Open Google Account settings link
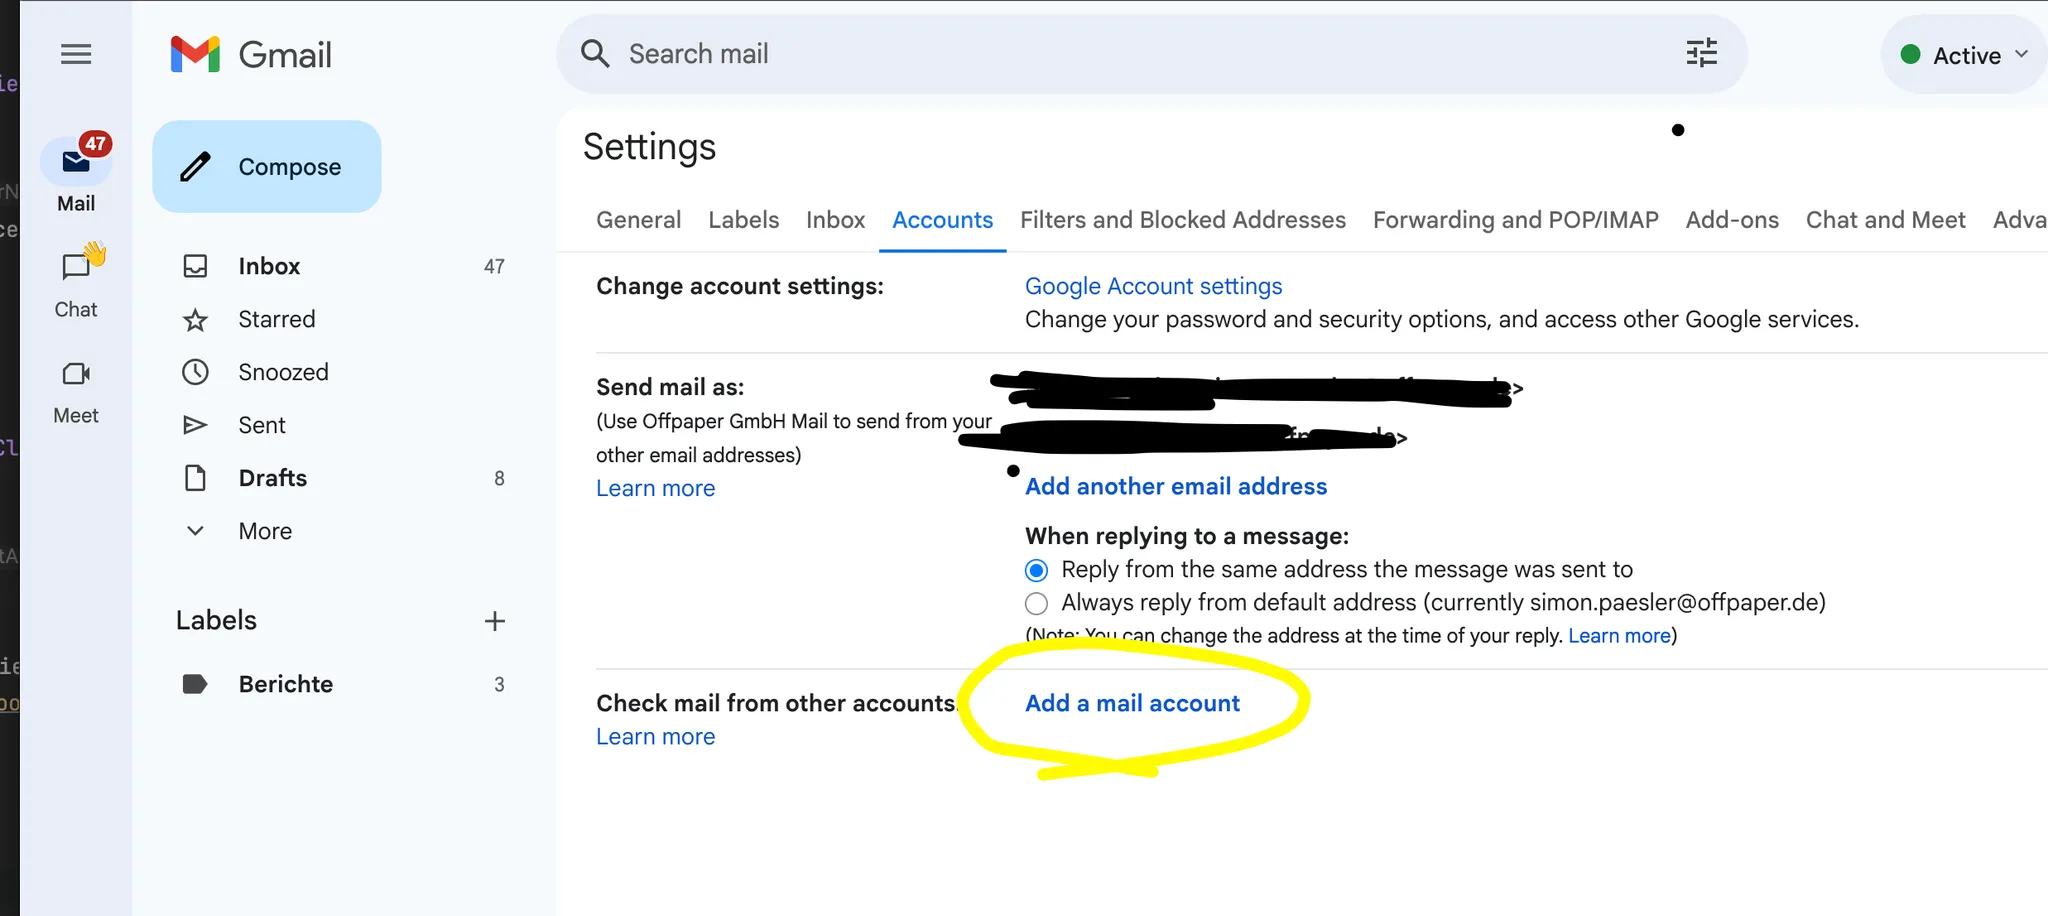Screen dimensions: 2048x916 [x=1153, y=286]
